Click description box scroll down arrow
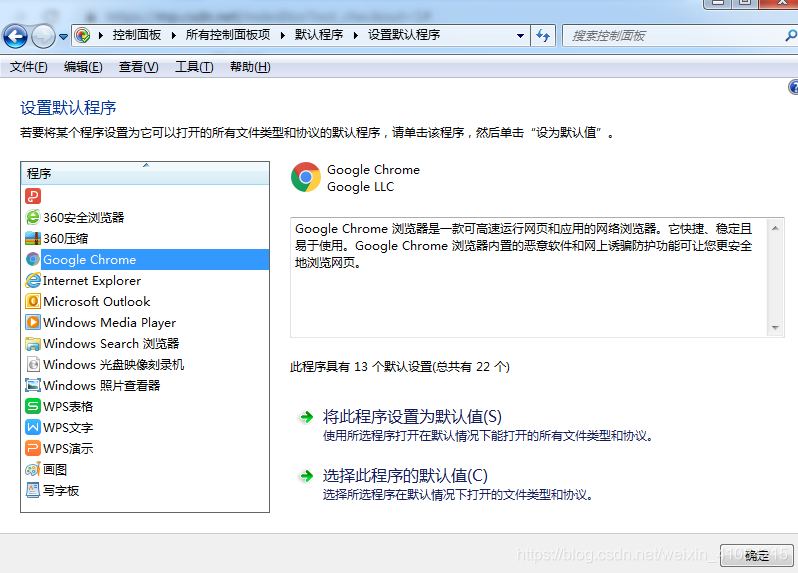The image size is (798, 573). 775,327
